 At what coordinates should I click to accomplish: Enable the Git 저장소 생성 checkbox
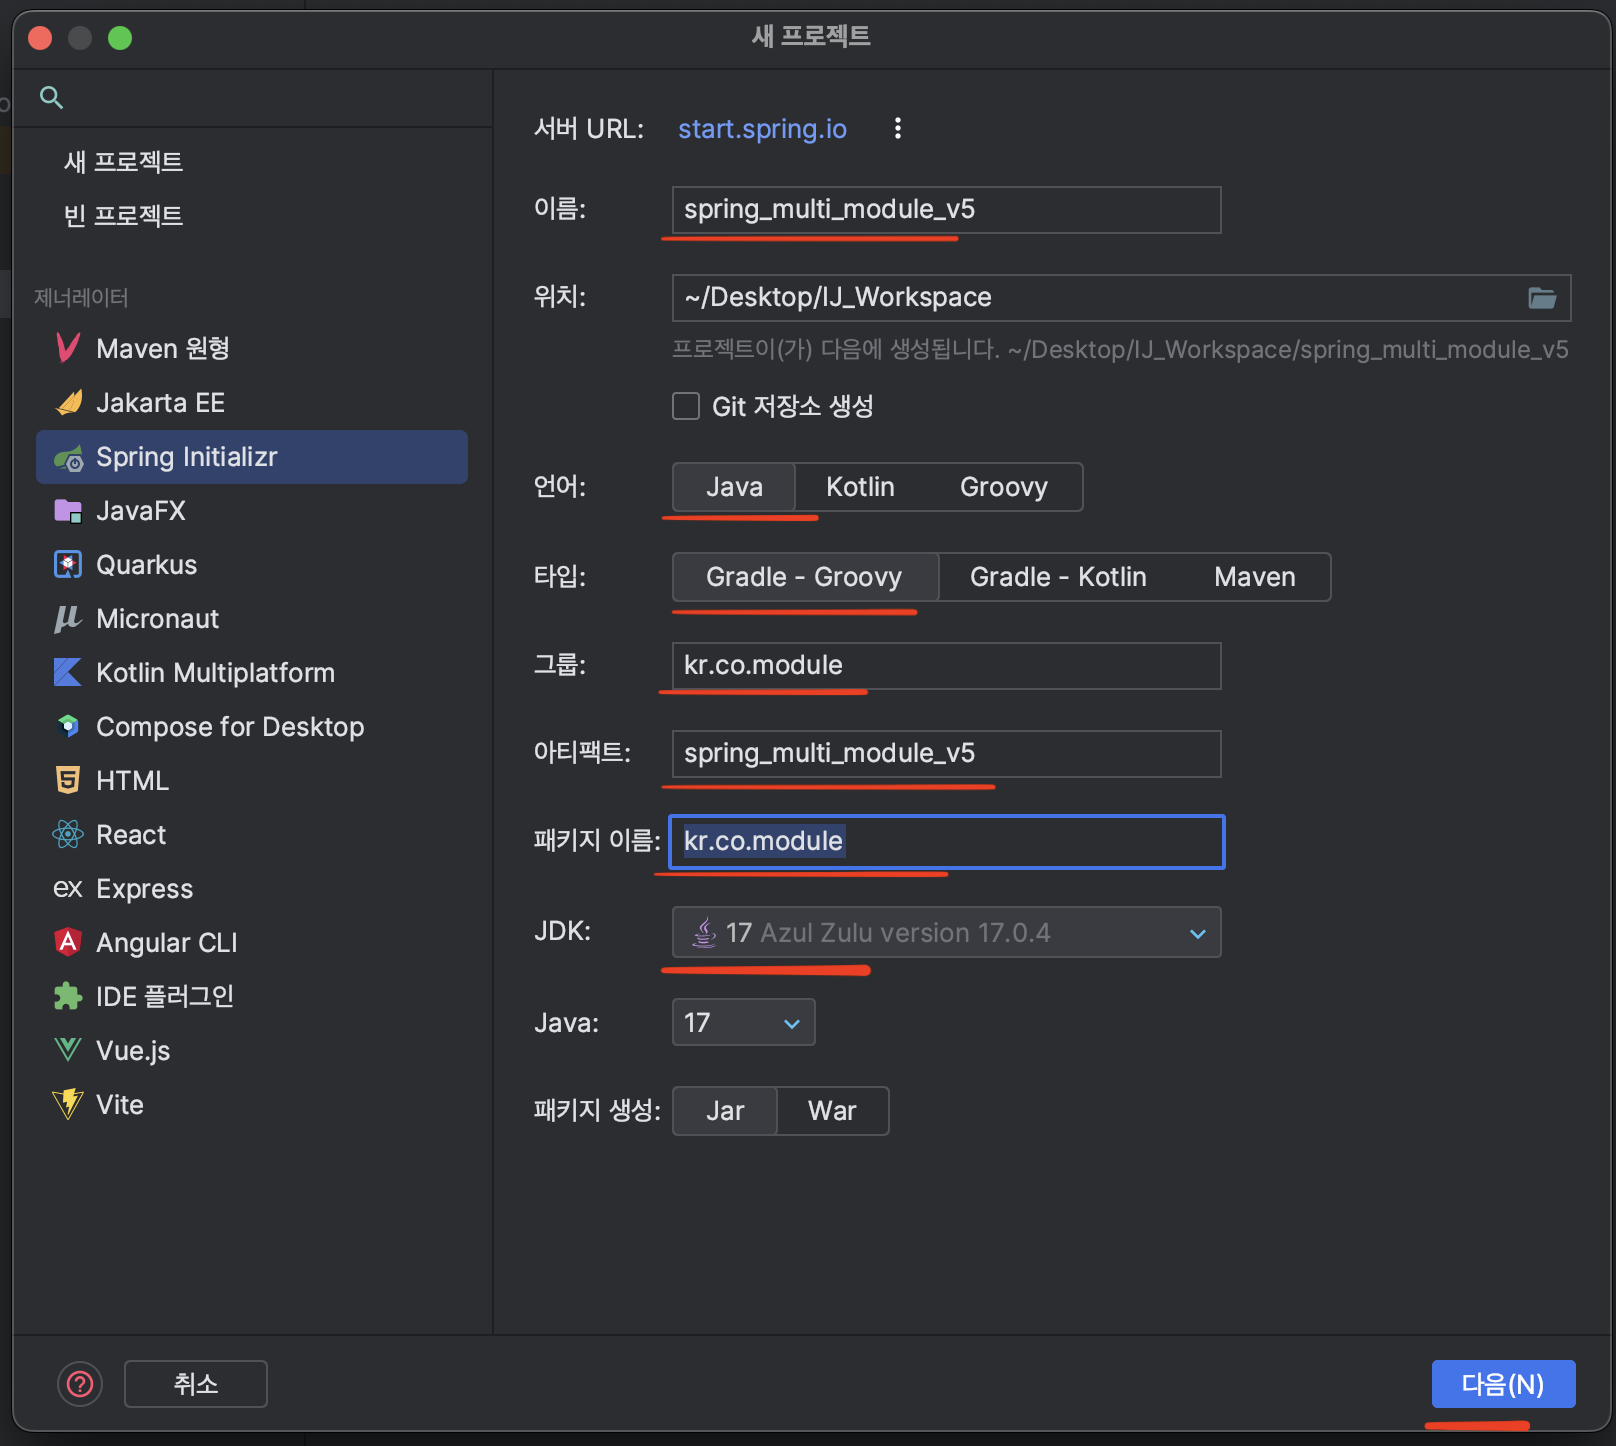point(686,406)
